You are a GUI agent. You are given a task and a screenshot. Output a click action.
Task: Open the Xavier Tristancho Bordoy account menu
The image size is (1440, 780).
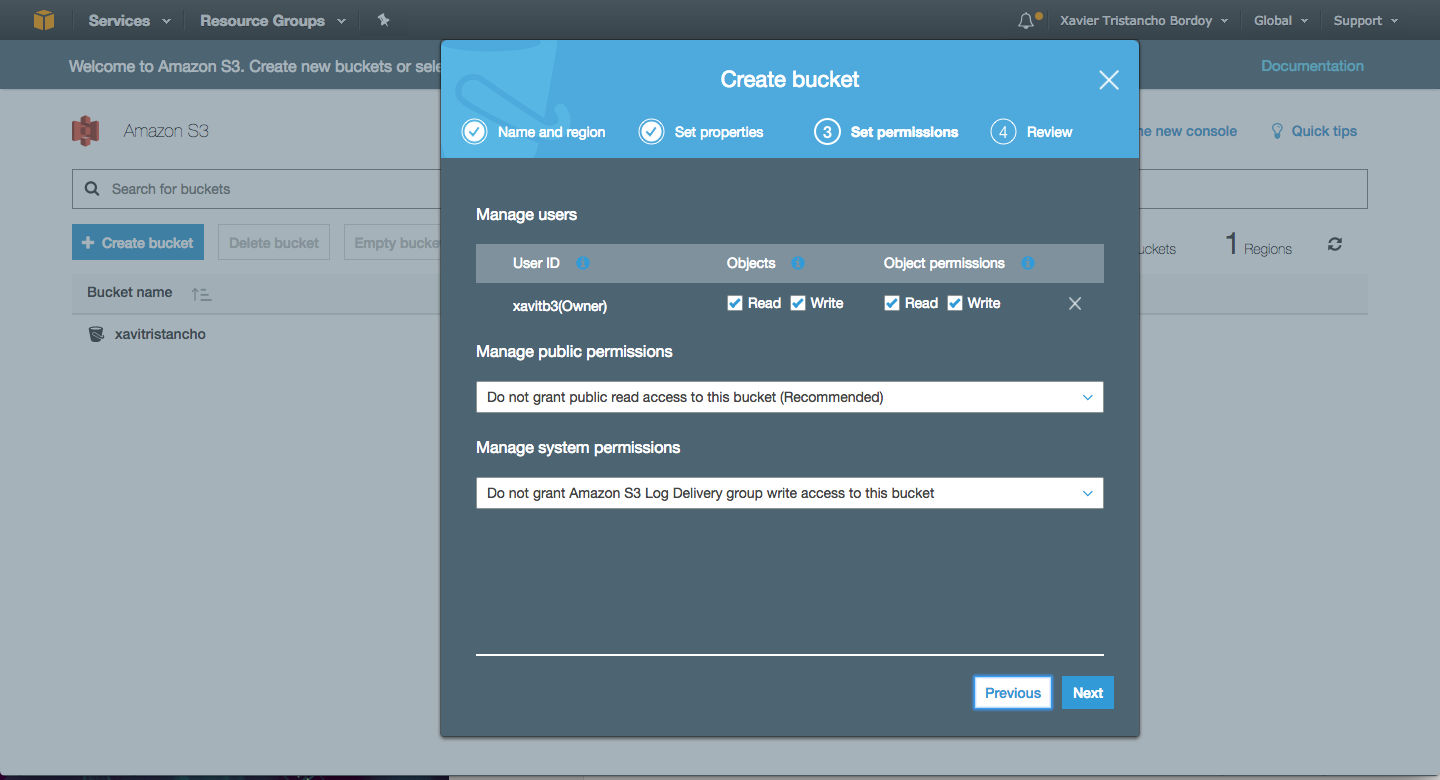[1144, 21]
